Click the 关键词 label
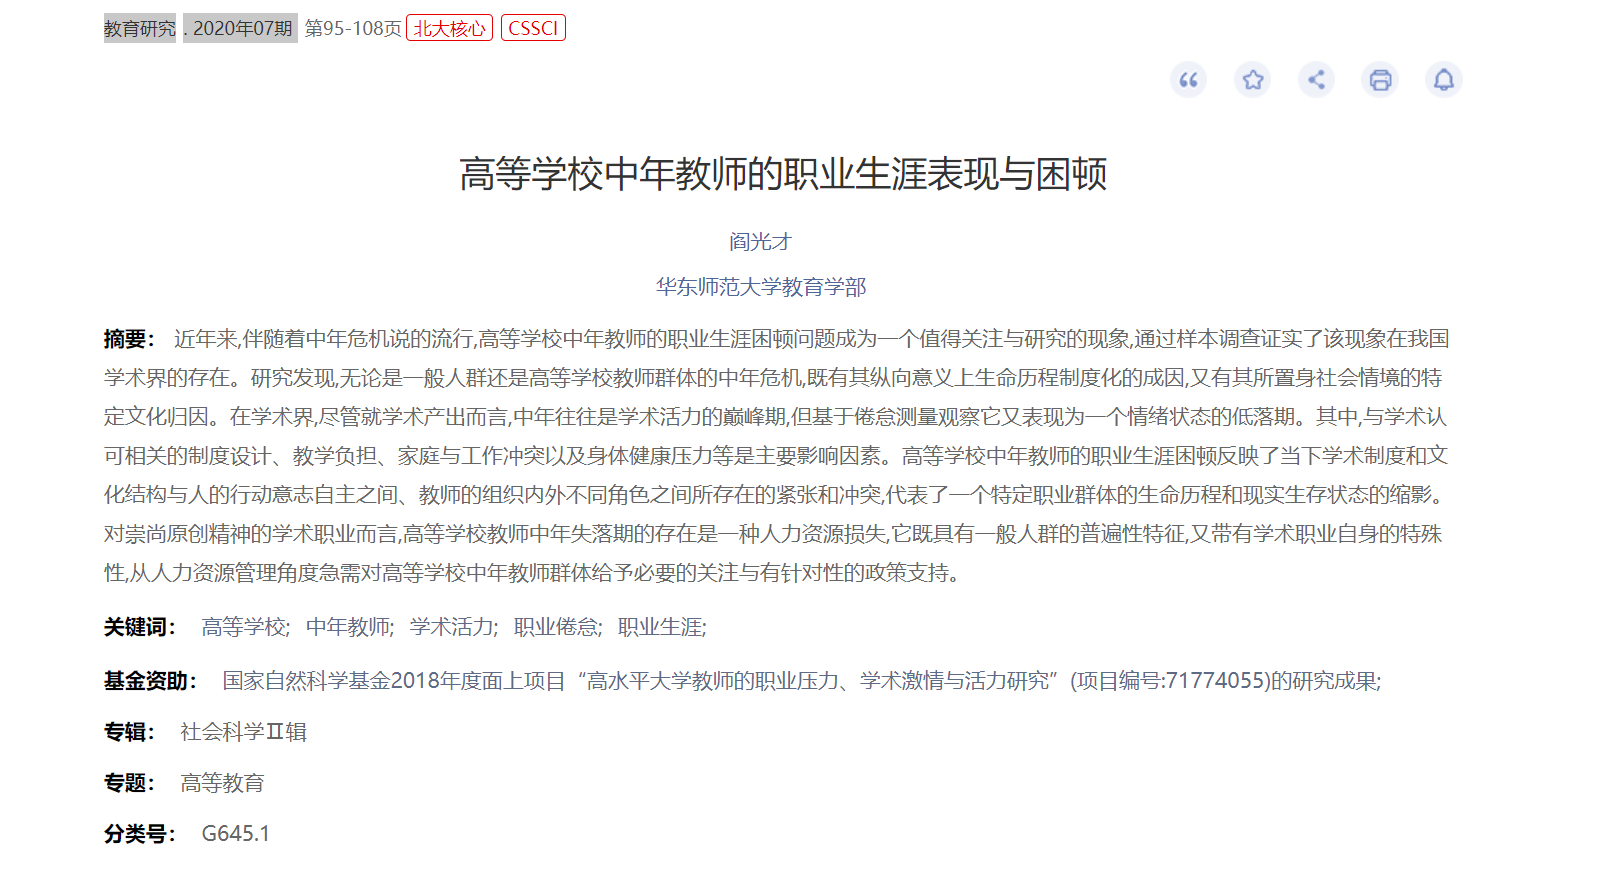The height and width of the screenshot is (885, 1618). (x=140, y=627)
